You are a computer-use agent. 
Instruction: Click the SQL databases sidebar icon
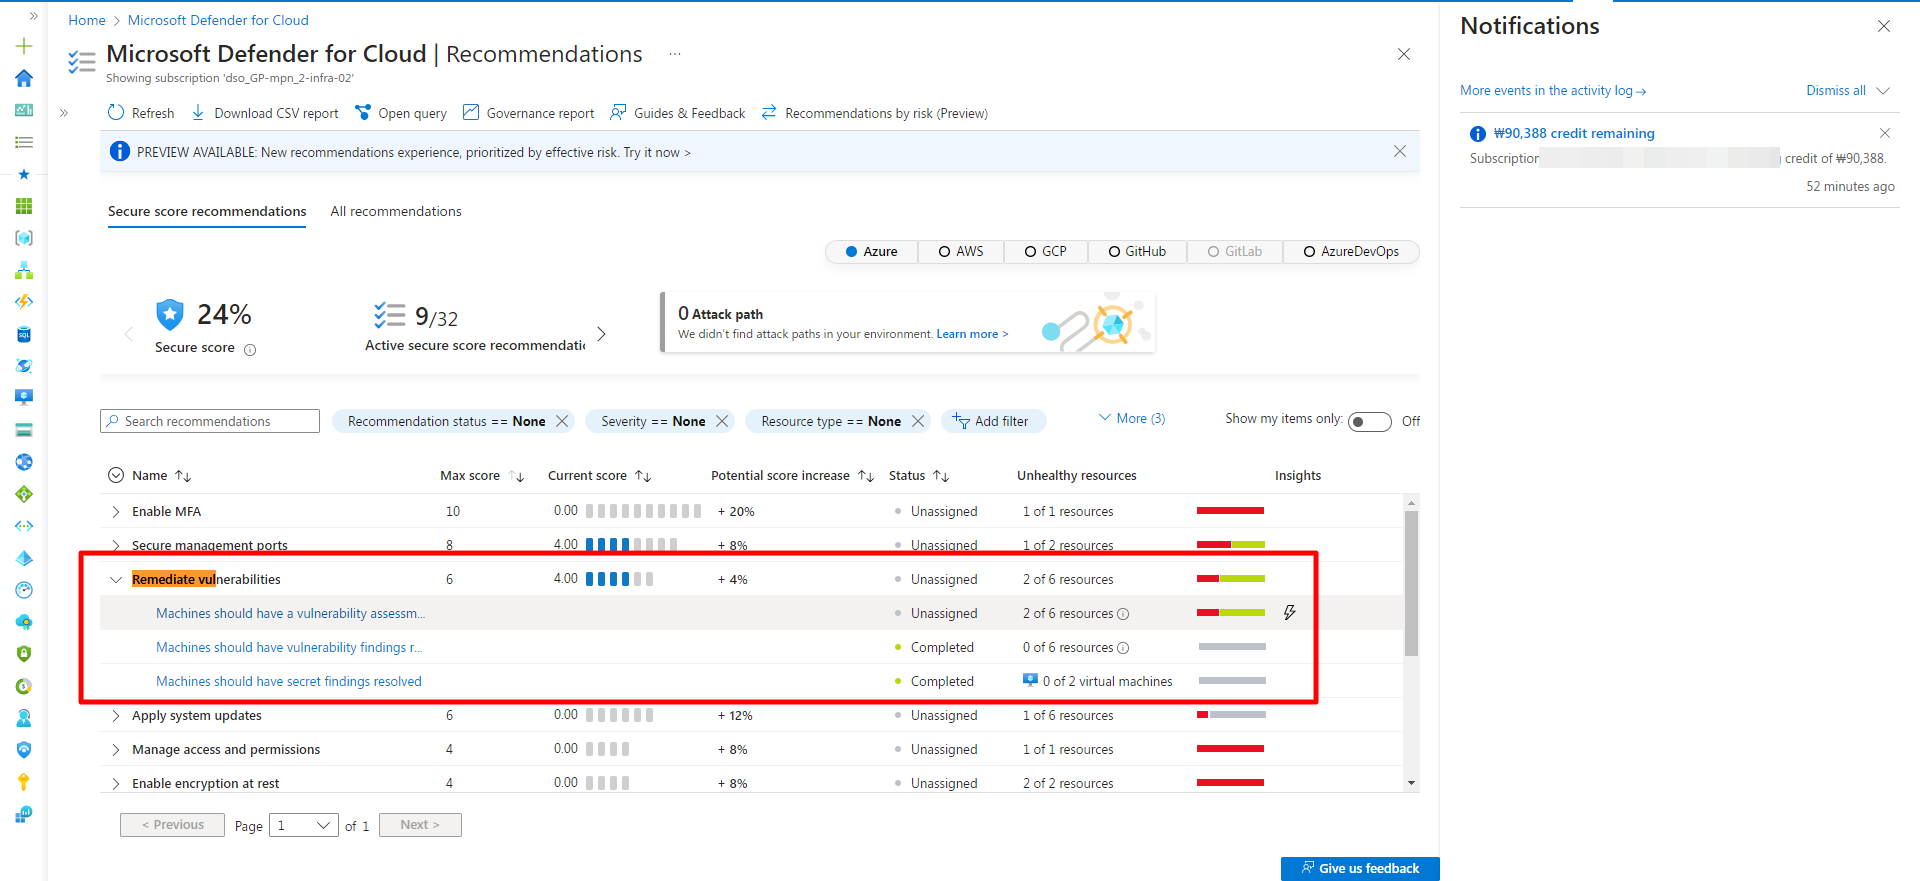click(24, 334)
